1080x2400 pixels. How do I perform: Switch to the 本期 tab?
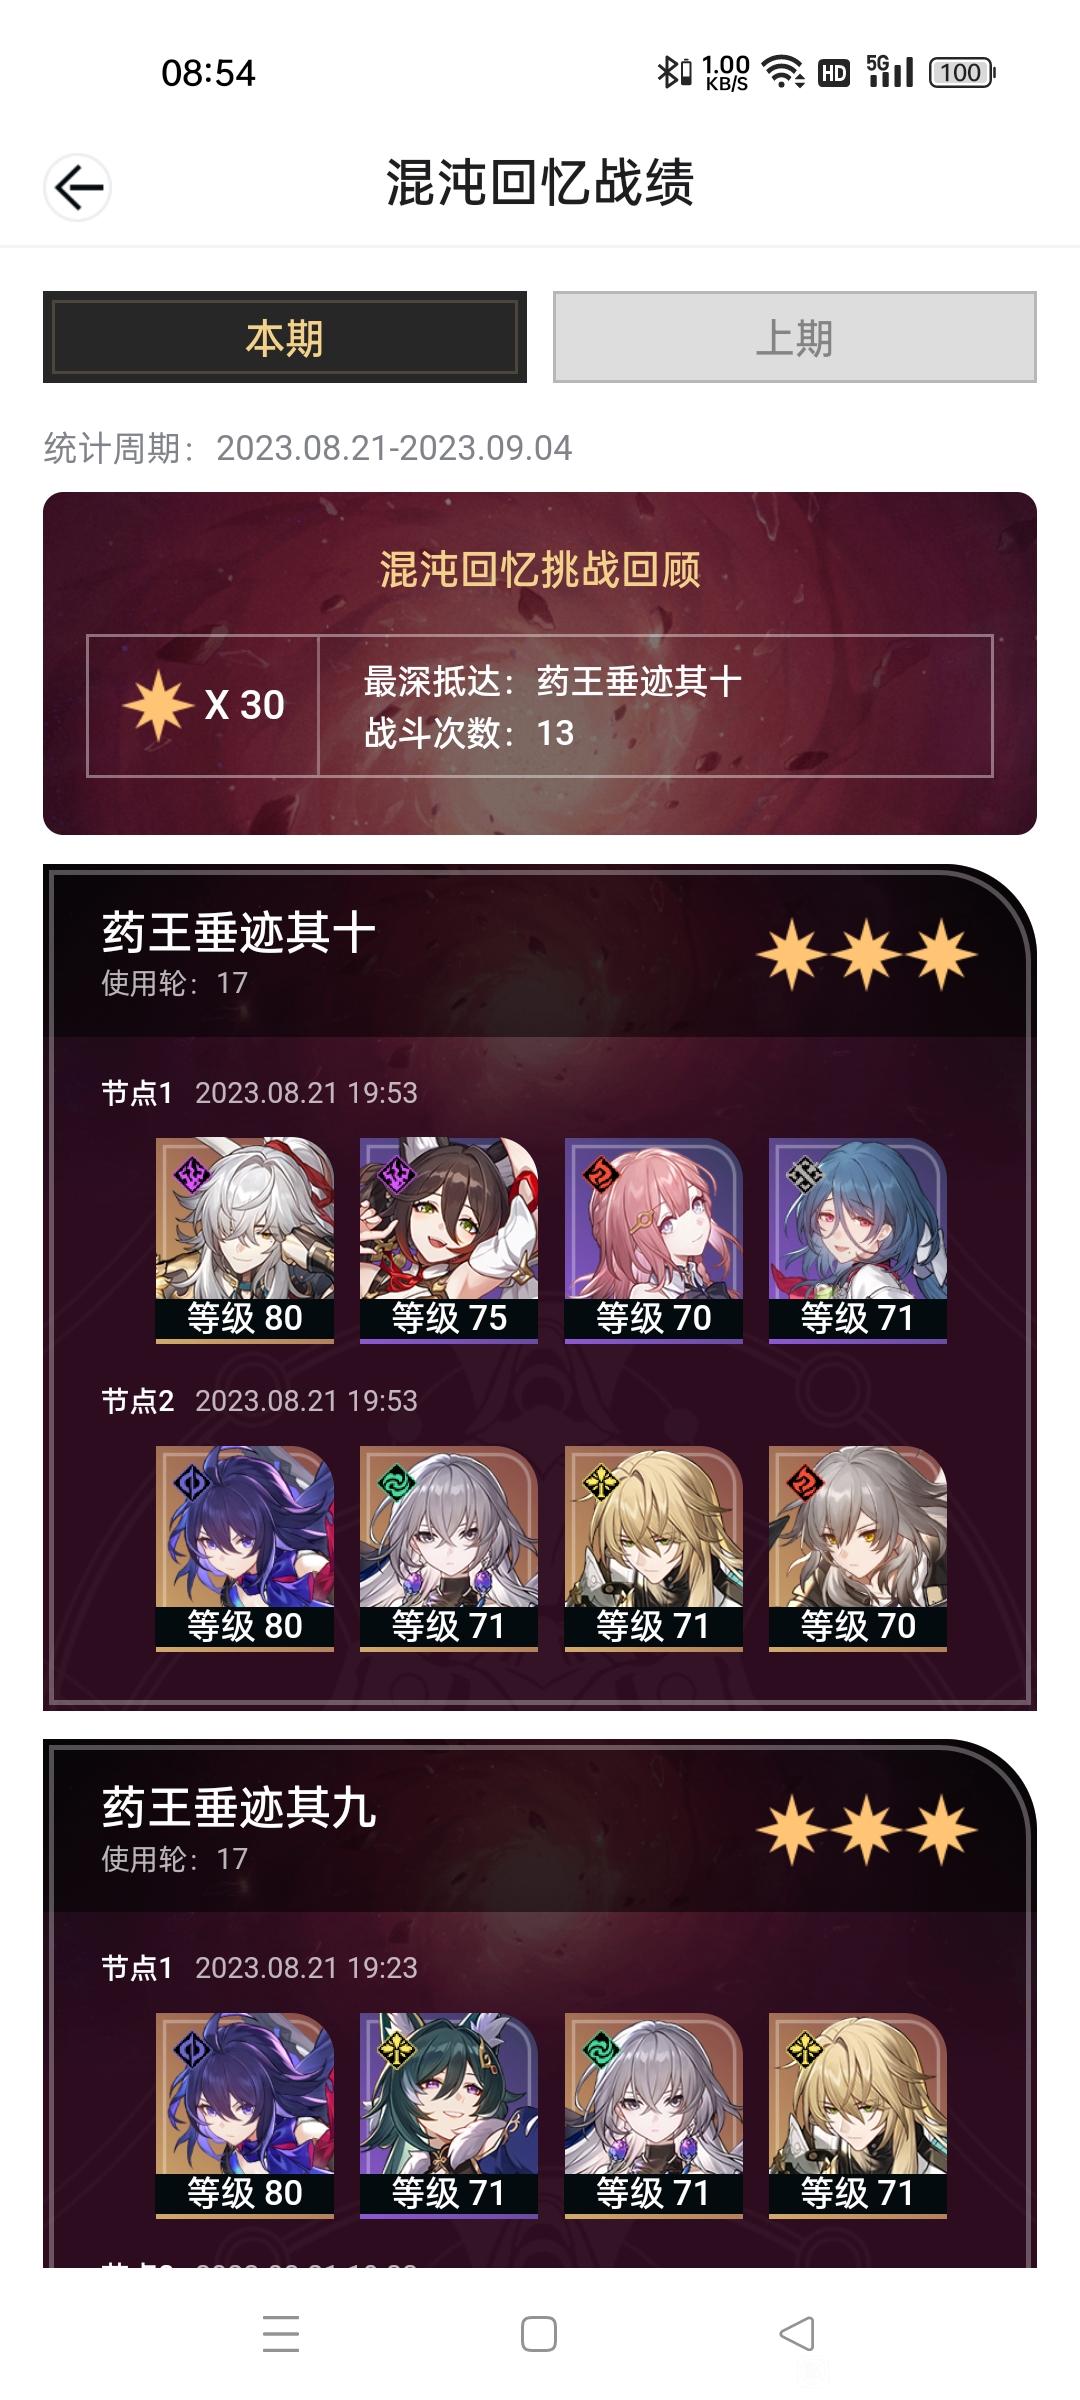point(285,337)
